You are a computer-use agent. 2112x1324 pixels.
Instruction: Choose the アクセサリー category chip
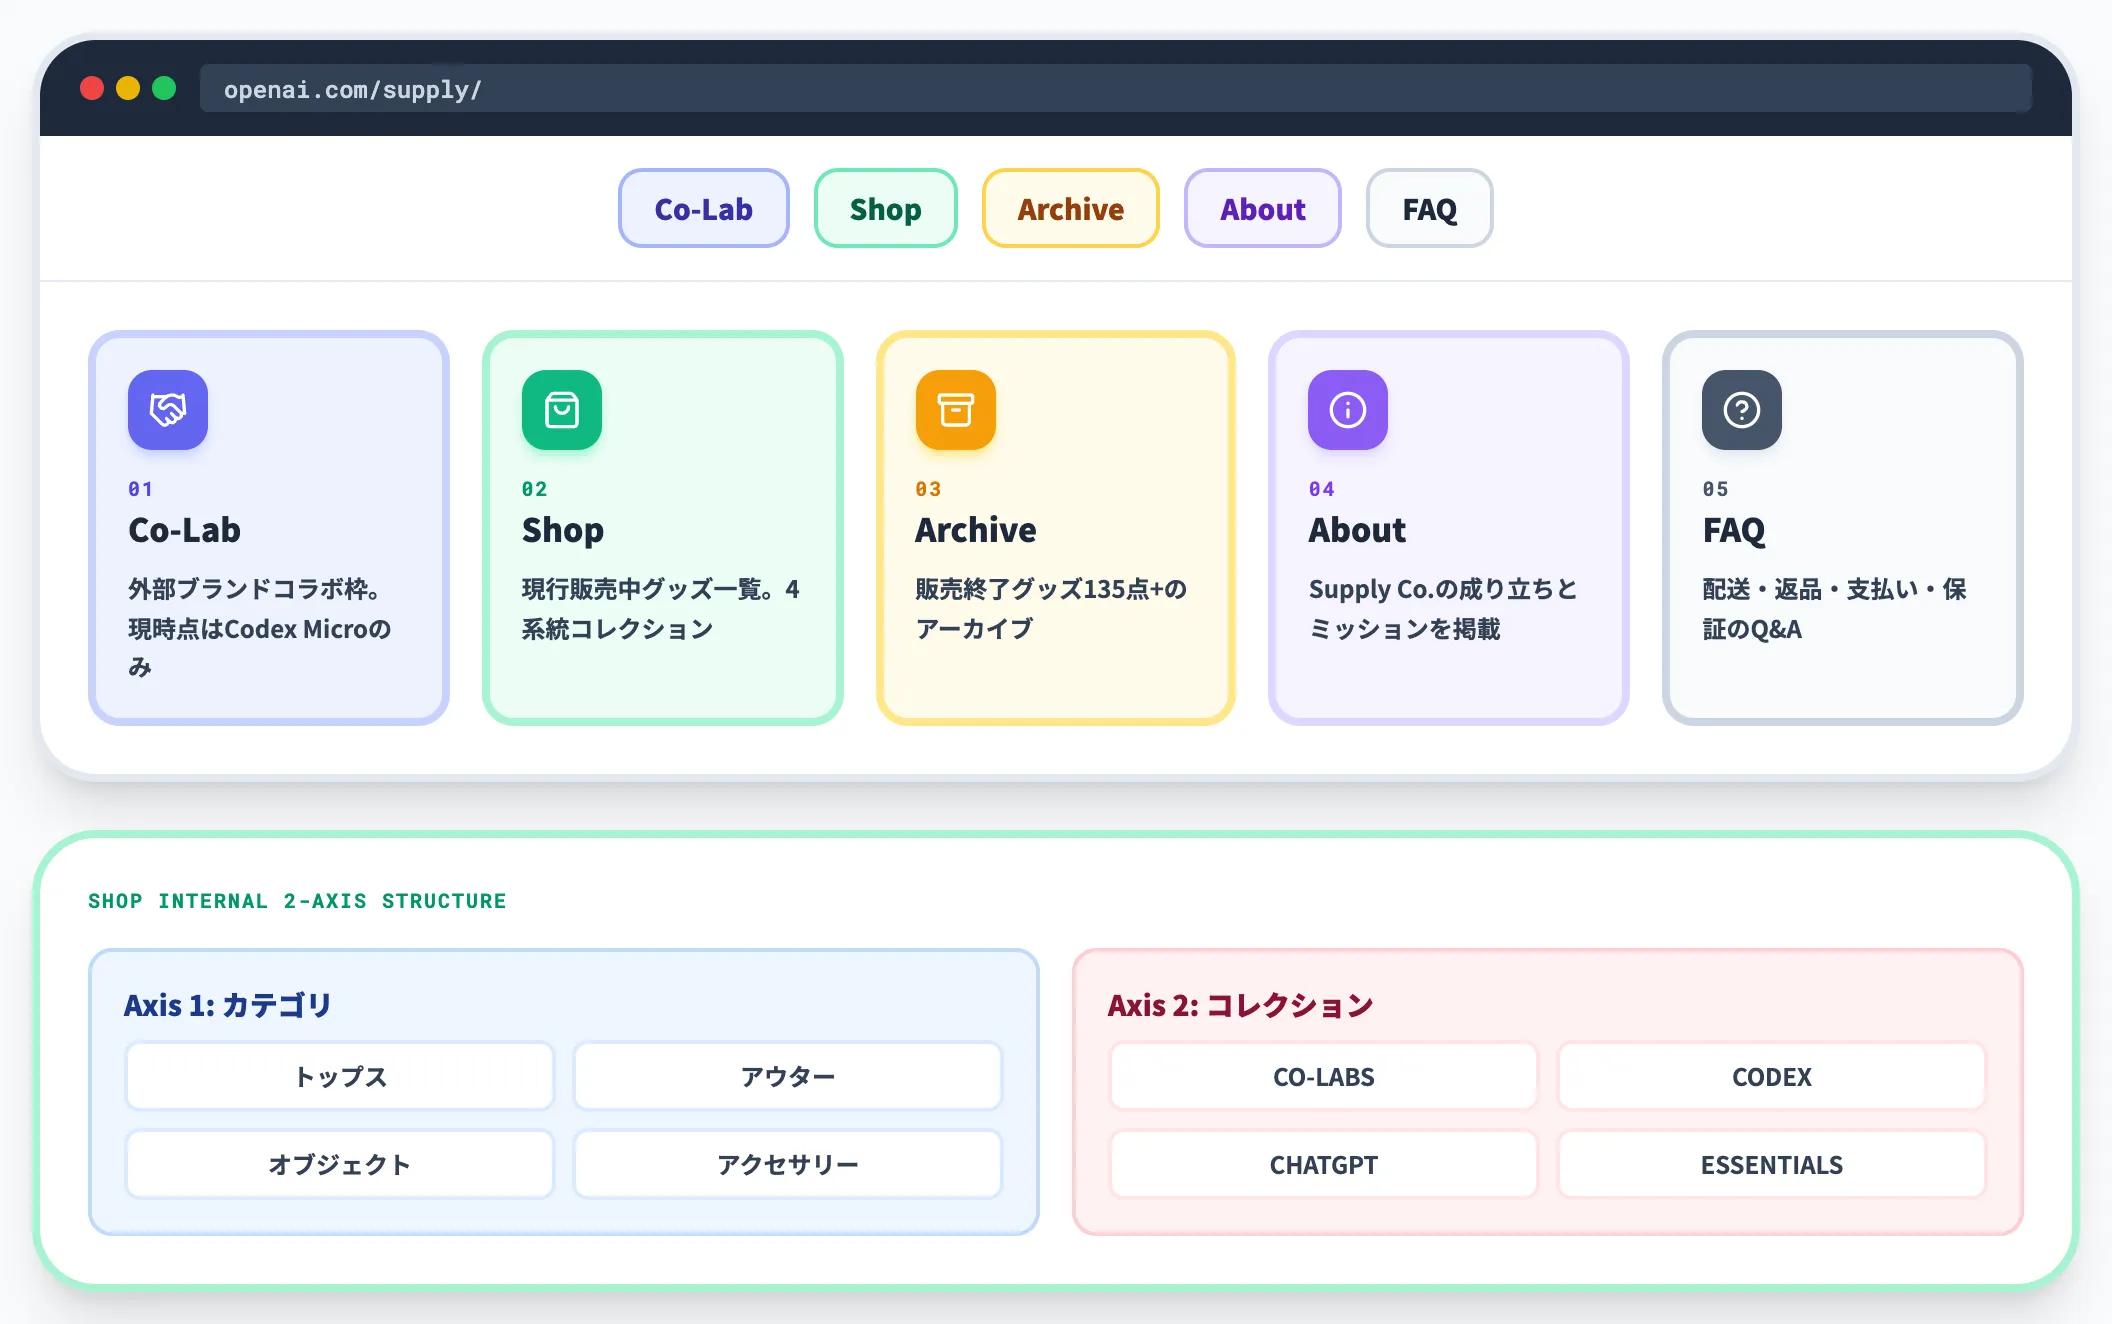788,1164
